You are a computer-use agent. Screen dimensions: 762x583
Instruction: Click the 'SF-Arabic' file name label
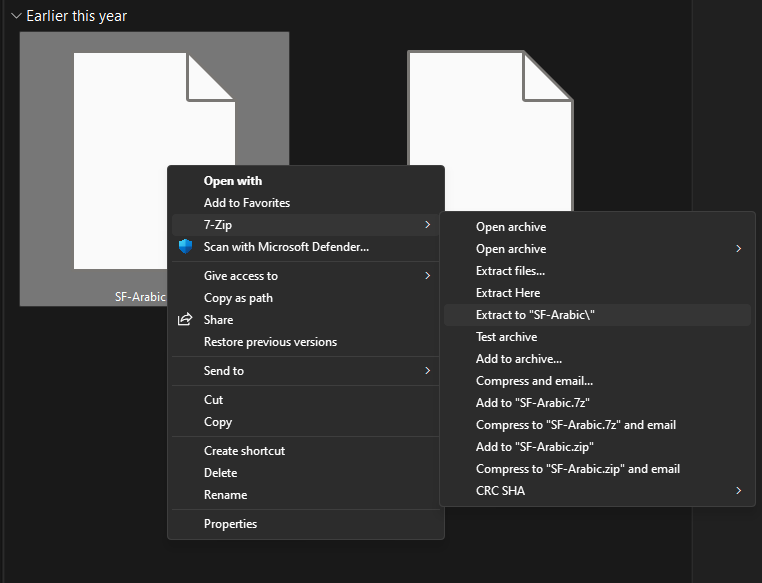[x=140, y=297]
